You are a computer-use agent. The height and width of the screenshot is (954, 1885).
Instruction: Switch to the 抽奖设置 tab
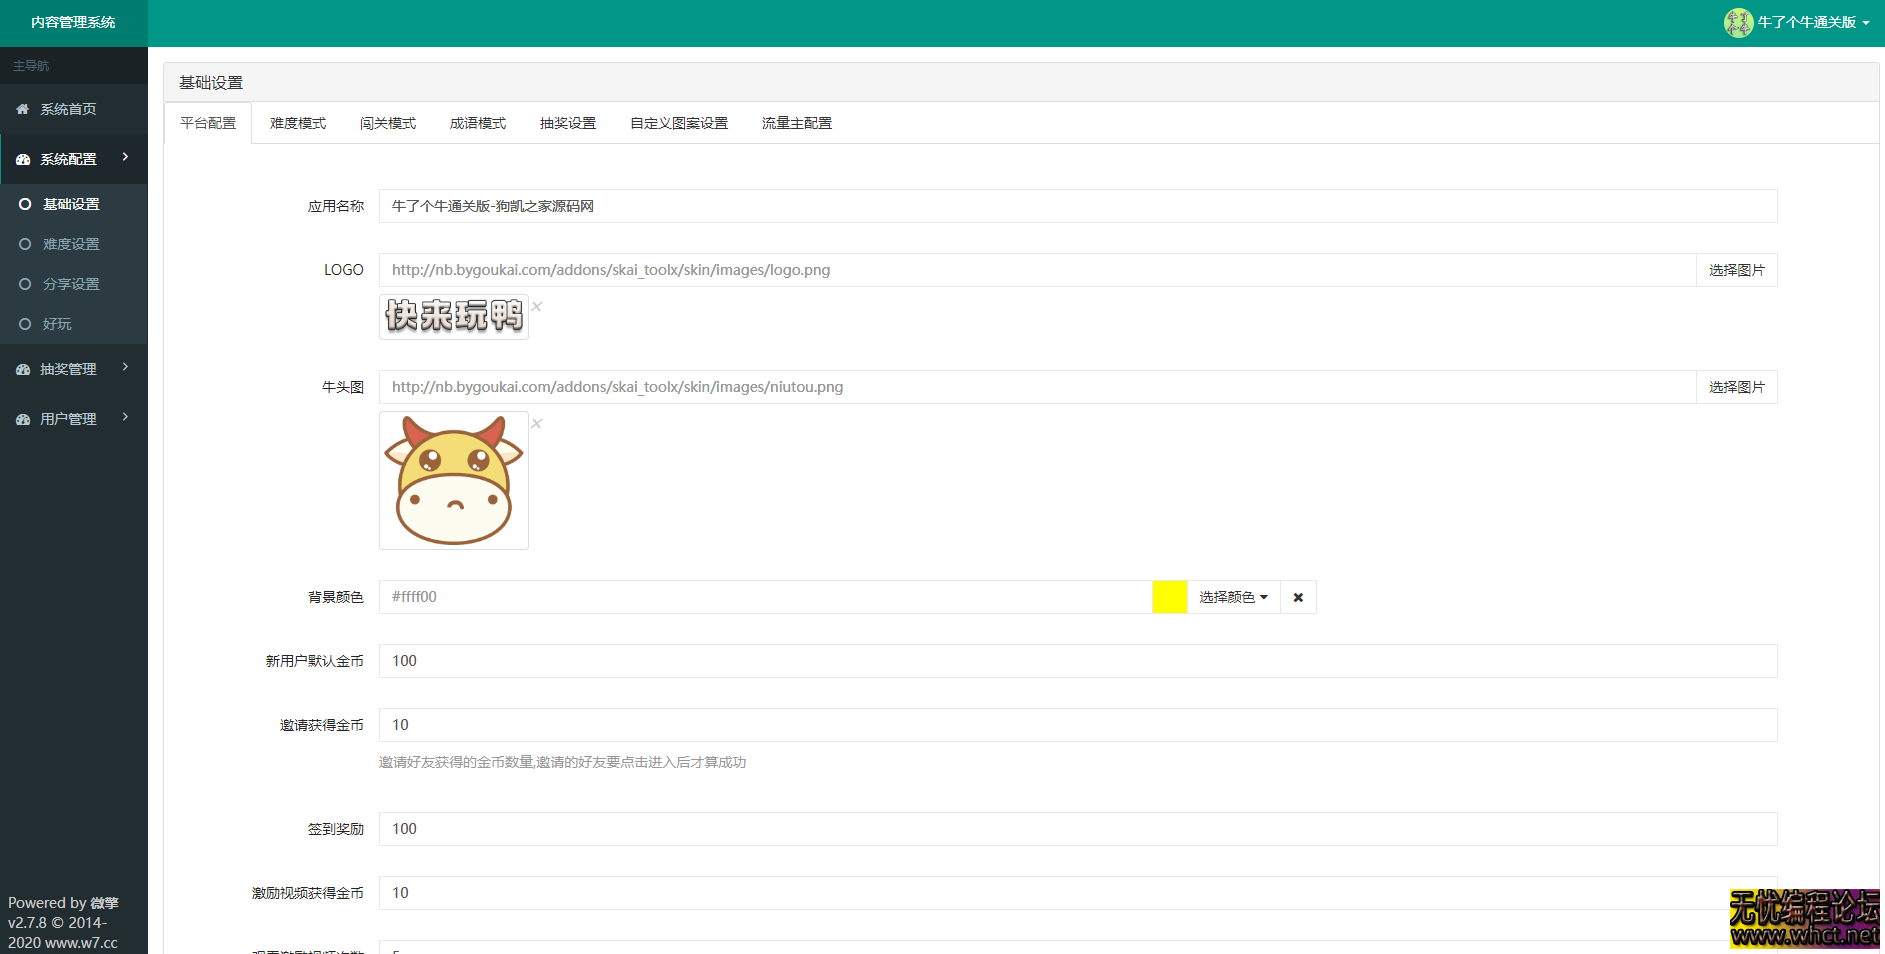coord(568,123)
